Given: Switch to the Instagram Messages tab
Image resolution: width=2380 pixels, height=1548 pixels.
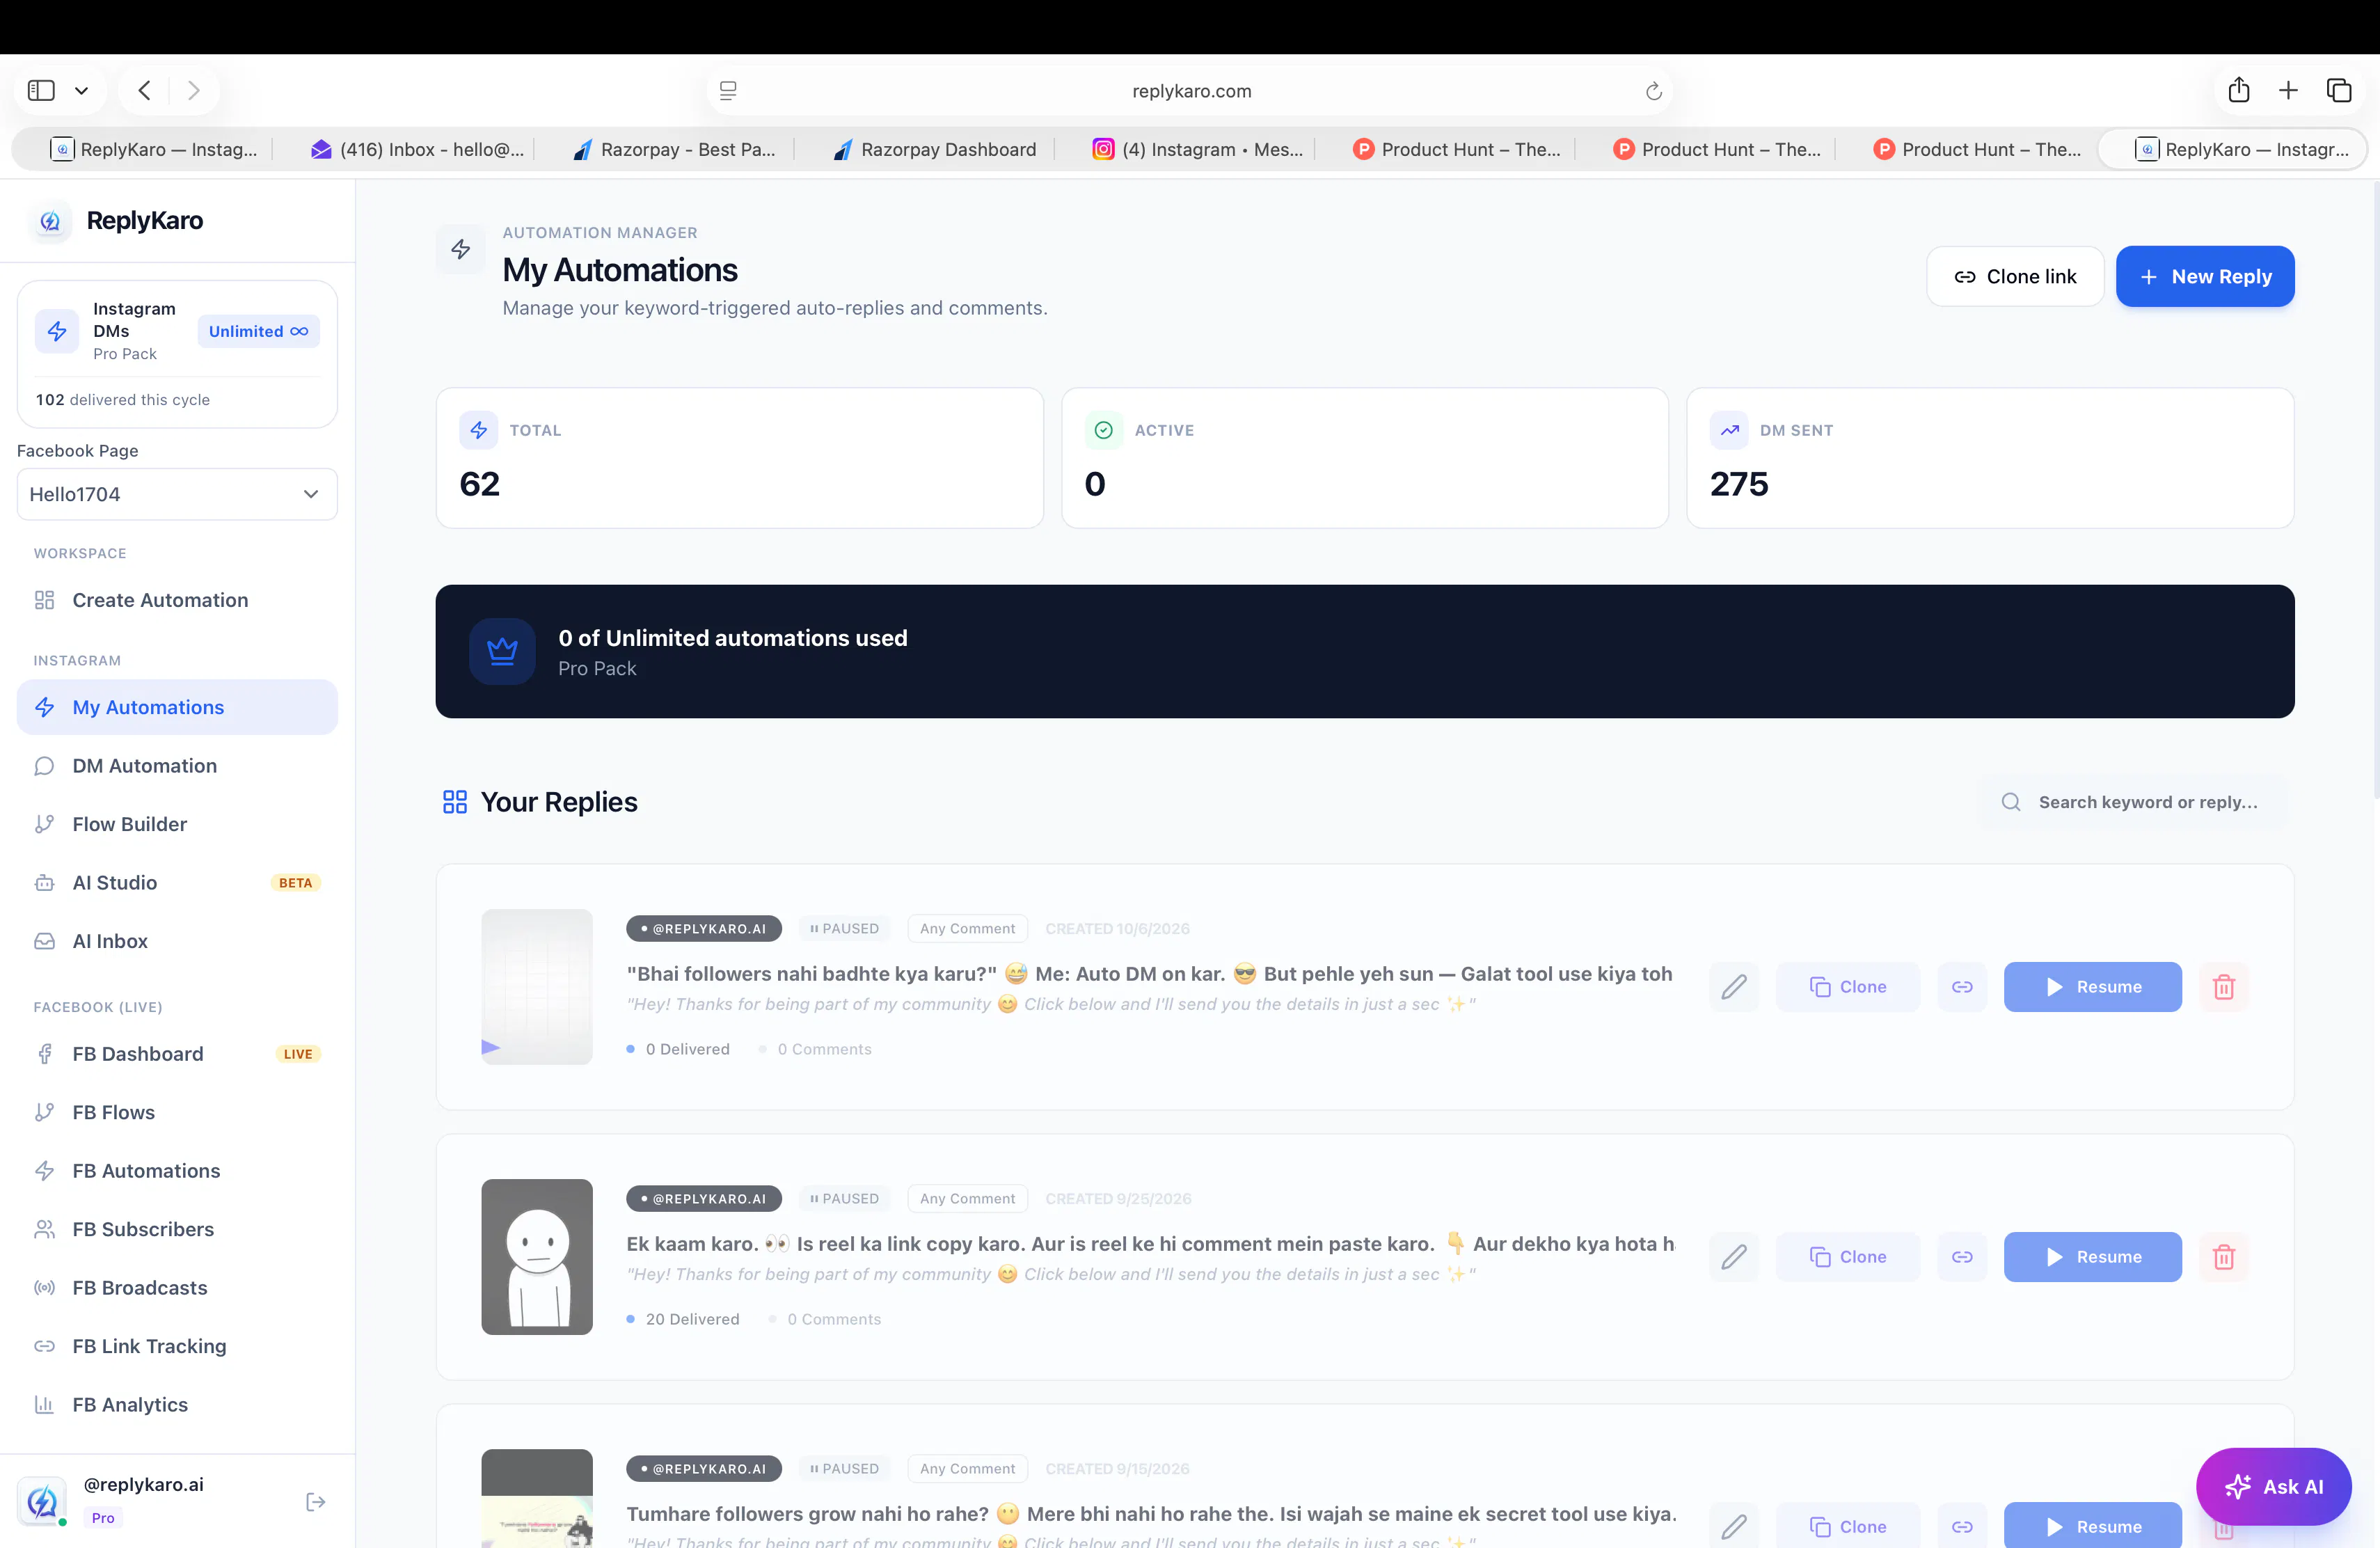Looking at the screenshot, I should click(x=1196, y=150).
